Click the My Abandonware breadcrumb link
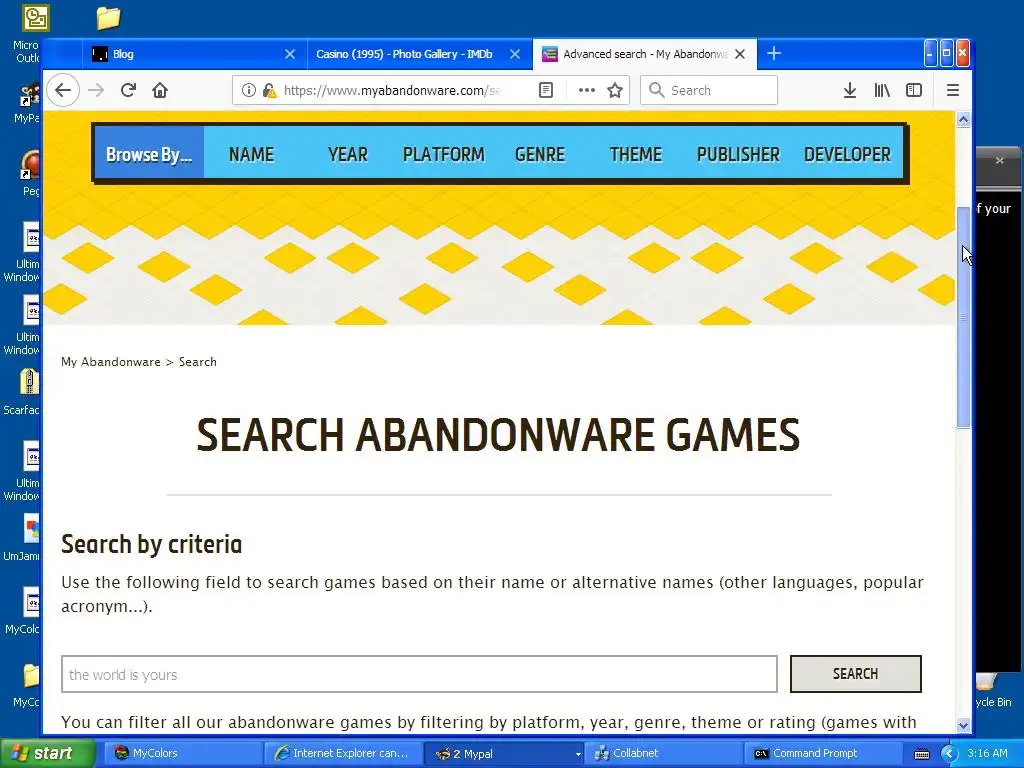The height and width of the screenshot is (768, 1024). click(110, 362)
